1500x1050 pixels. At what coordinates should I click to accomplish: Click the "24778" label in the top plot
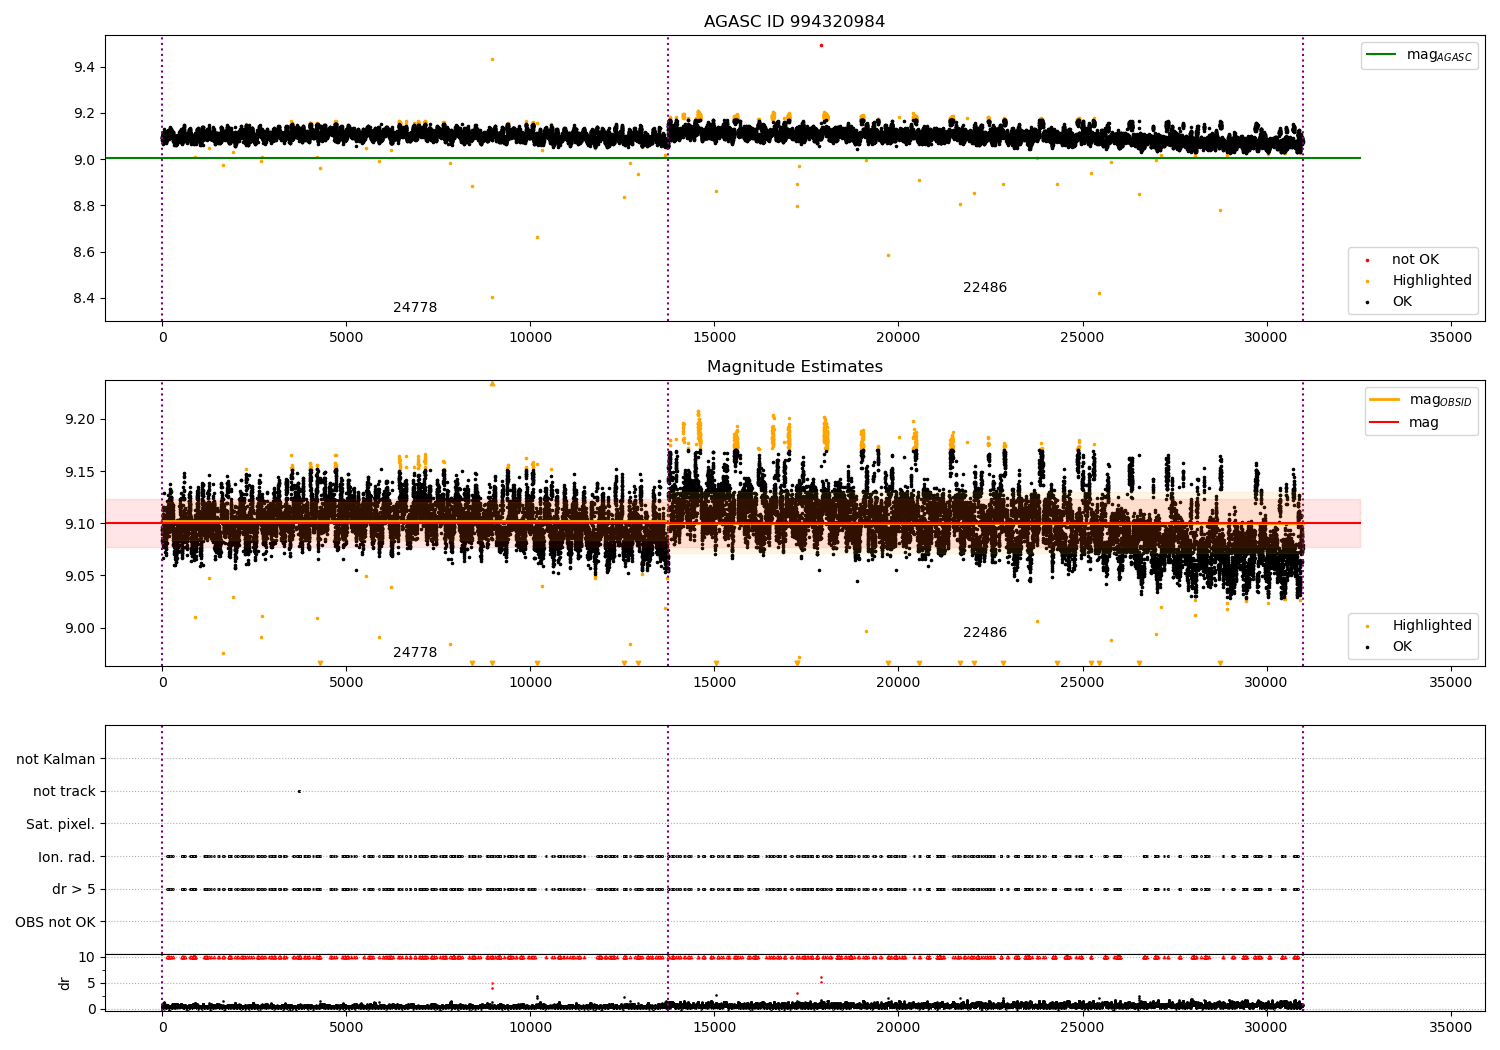pyautogui.click(x=415, y=308)
